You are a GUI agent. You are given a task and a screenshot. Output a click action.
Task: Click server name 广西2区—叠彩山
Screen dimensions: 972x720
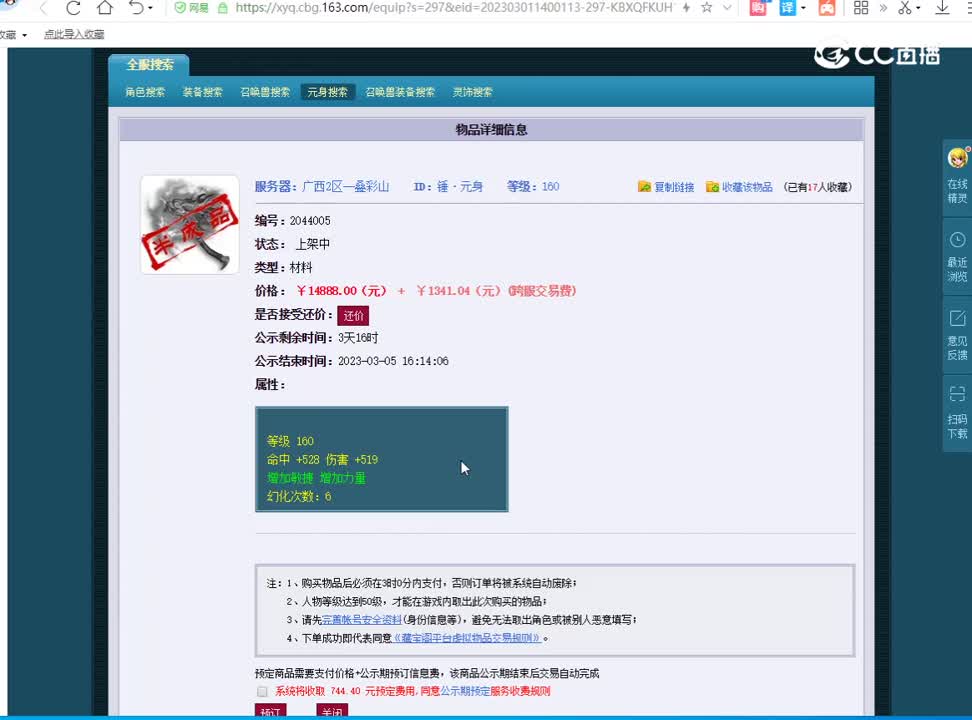coord(345,187)
